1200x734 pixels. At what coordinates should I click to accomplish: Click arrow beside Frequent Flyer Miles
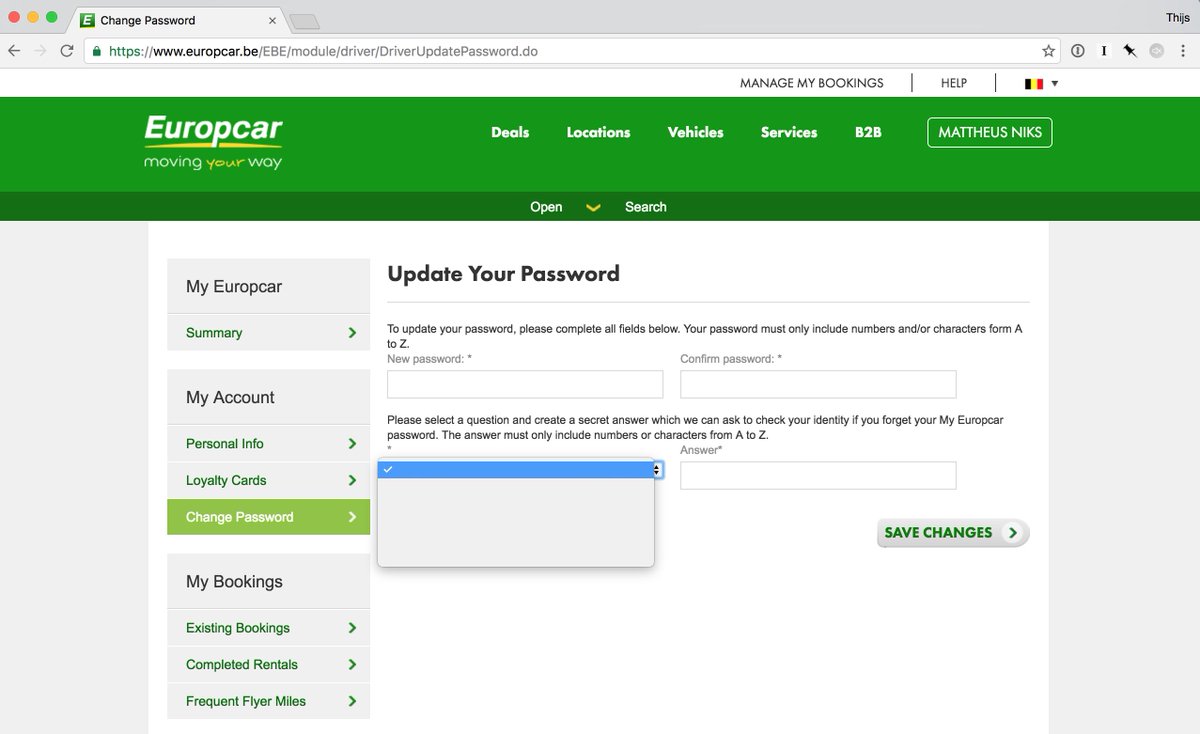(352, 701)
